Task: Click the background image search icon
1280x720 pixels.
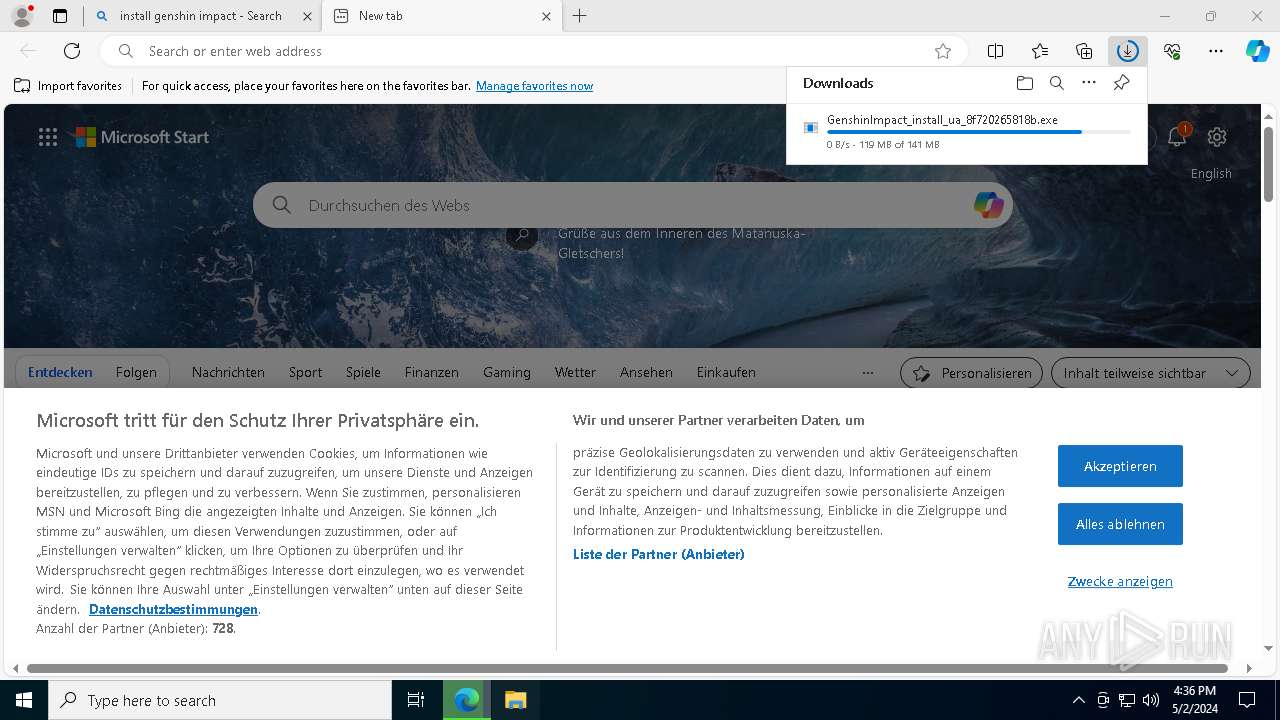Action: tap(521, 235)
